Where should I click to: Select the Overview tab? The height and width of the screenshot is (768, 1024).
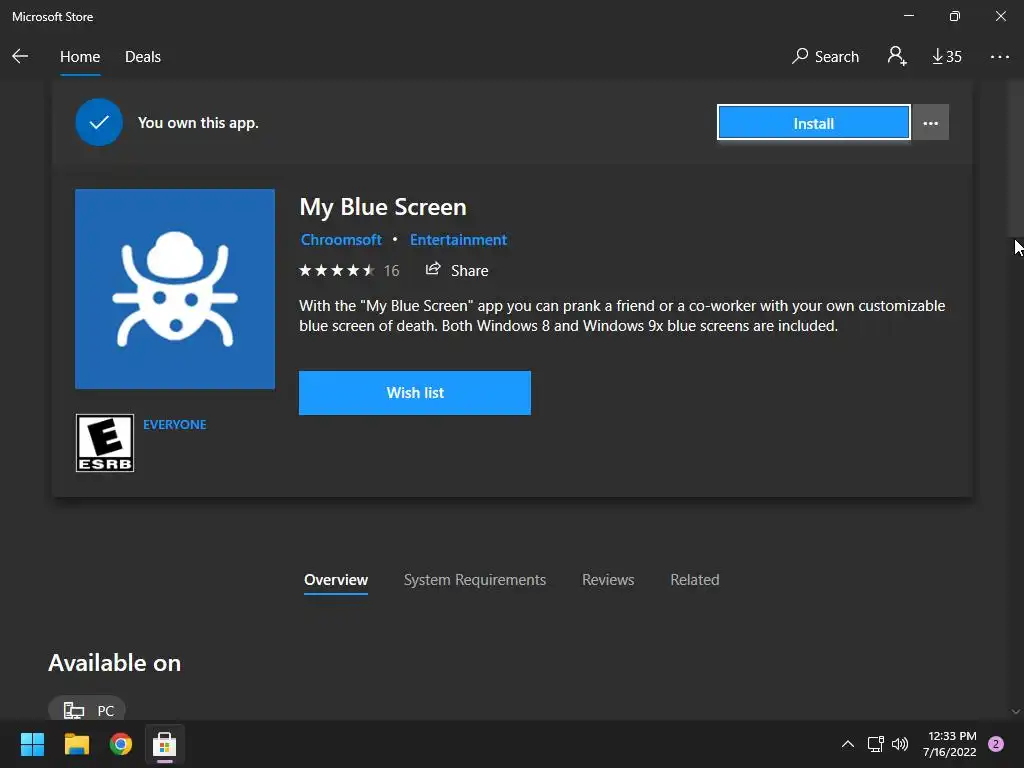336,580
